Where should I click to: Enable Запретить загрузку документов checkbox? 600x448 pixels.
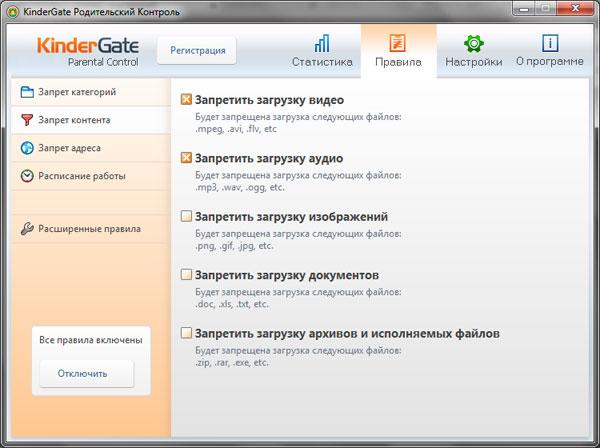186,274
